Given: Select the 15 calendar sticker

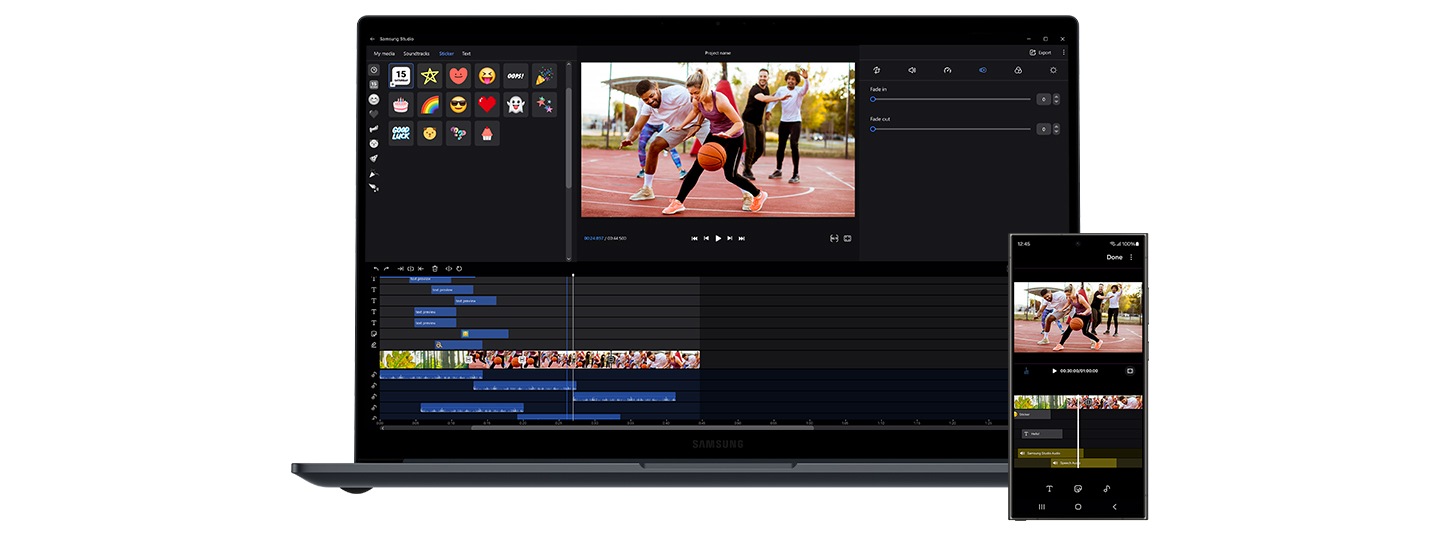Looking at the screenshot, I should coord(401,76).
